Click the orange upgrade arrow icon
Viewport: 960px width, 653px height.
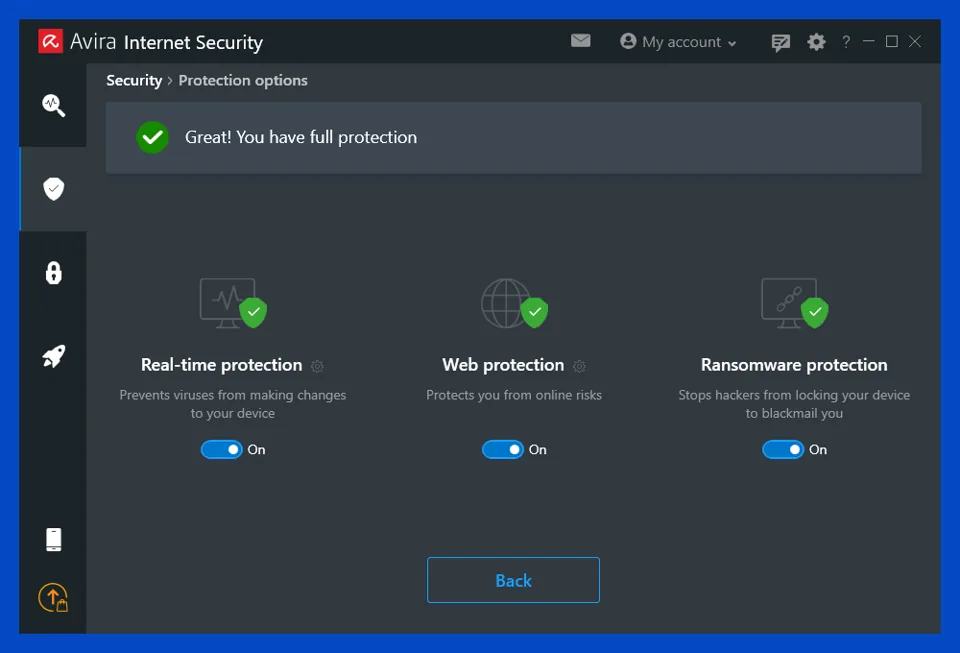pos(53,598)
